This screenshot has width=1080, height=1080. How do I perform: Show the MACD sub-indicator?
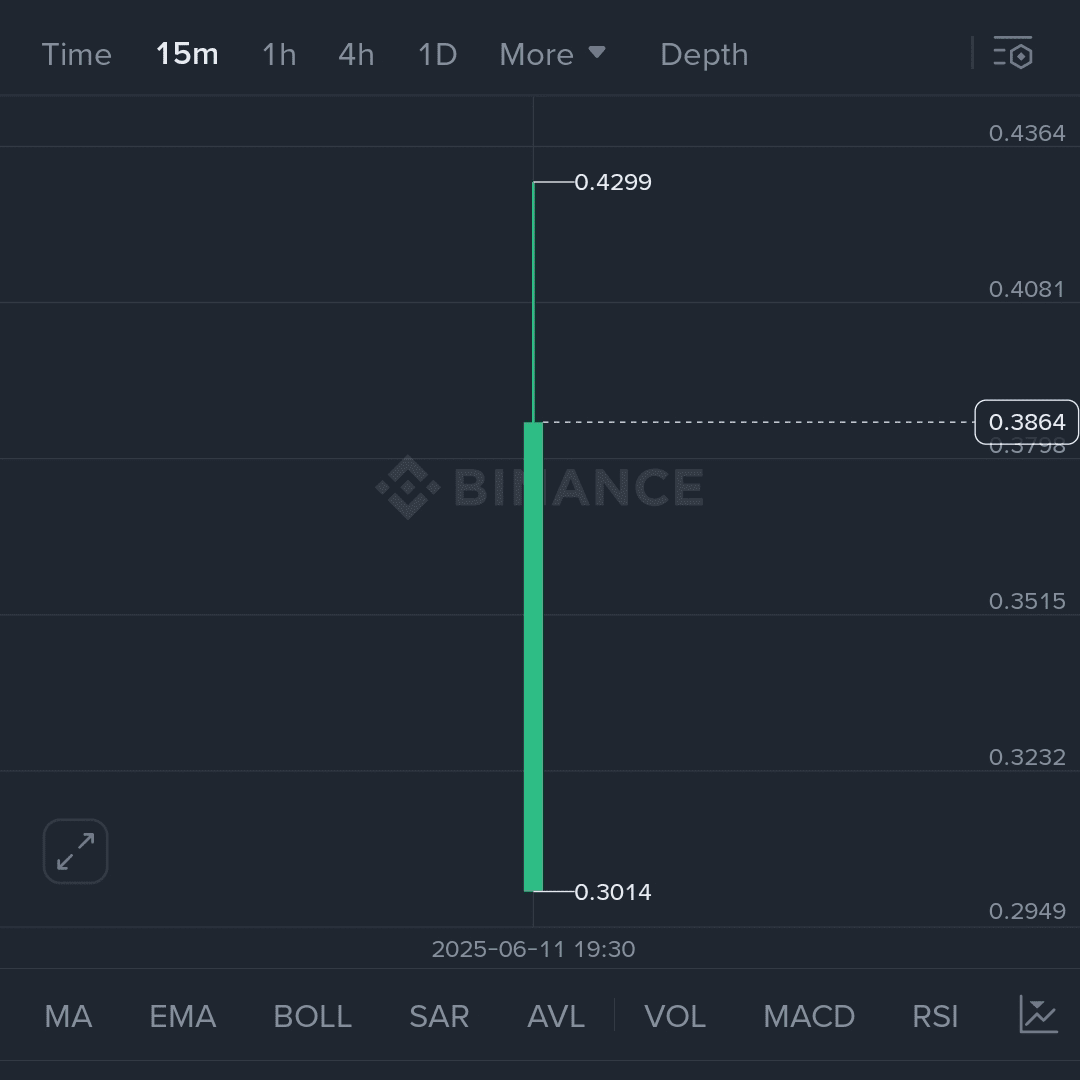809,1017
